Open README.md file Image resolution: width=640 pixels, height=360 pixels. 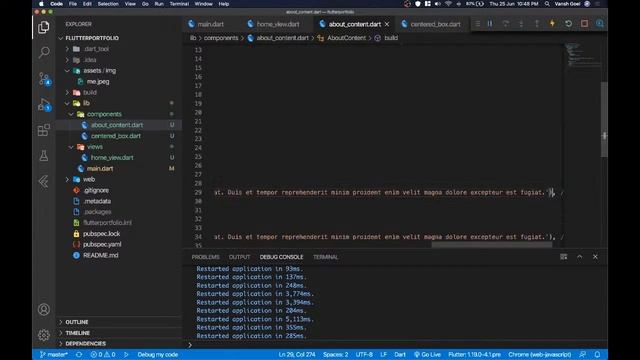coord(100,256)
